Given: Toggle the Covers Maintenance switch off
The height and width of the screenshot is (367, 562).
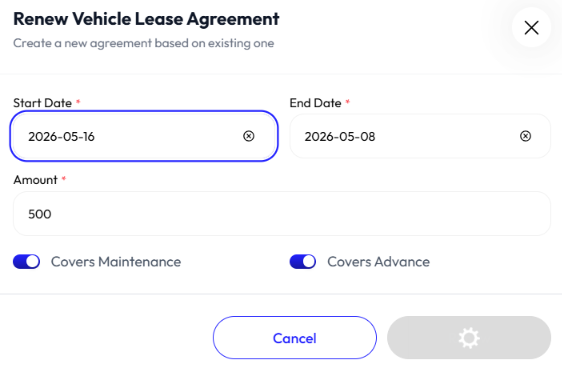Looking at the screenshot, I should point(27,262).
